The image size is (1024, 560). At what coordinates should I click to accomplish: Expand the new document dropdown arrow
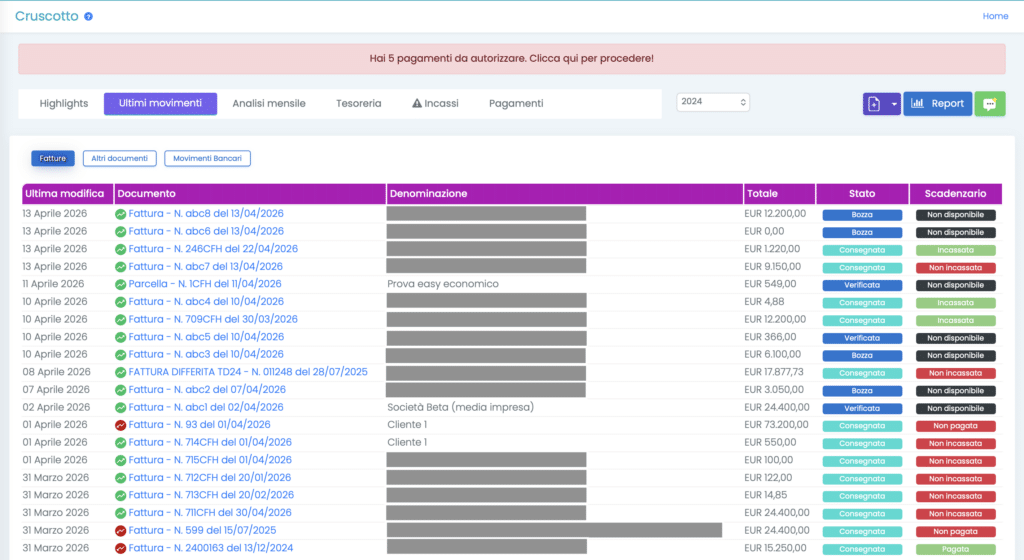(893, 104)
